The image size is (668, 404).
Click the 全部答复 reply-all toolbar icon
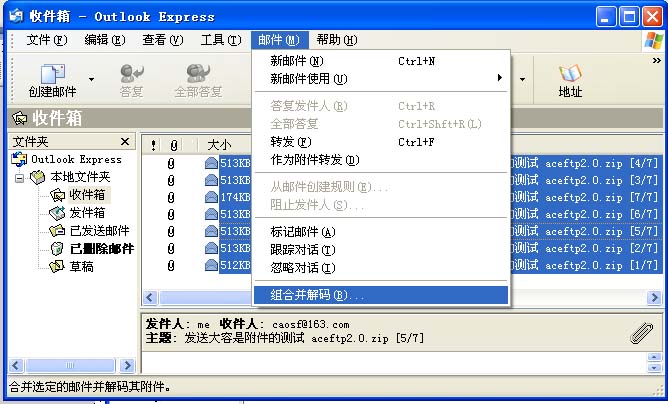(x=198, y=74)
